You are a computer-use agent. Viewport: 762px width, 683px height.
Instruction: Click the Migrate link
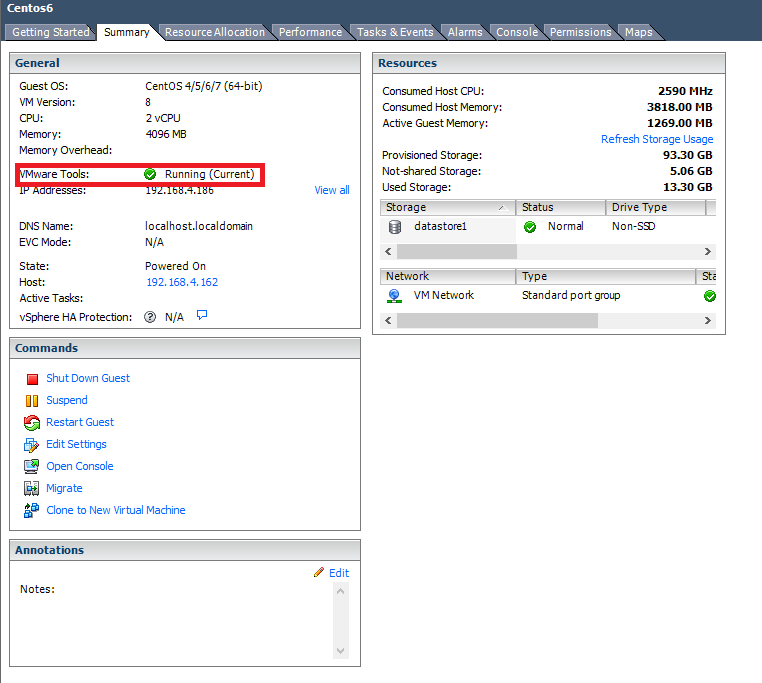64,488
